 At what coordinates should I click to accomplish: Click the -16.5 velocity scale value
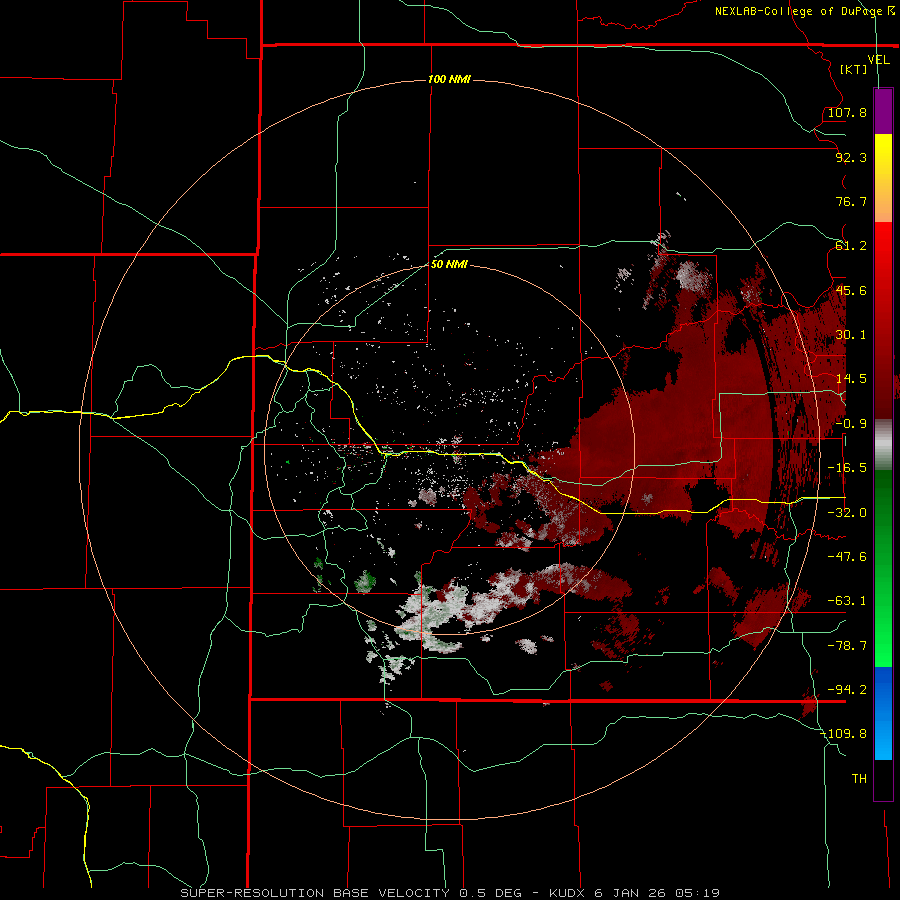pyautogui.click(x=847, y=468)
